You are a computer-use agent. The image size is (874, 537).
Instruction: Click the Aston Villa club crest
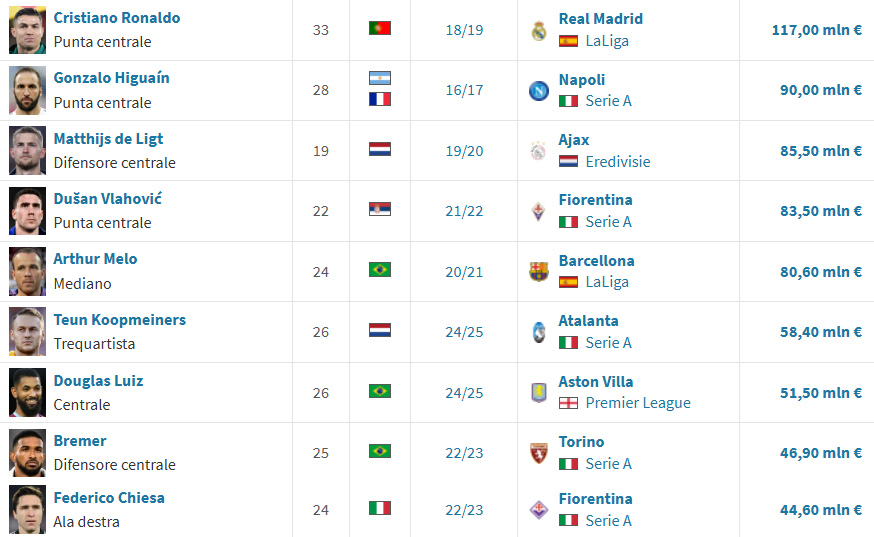point(538,393)
